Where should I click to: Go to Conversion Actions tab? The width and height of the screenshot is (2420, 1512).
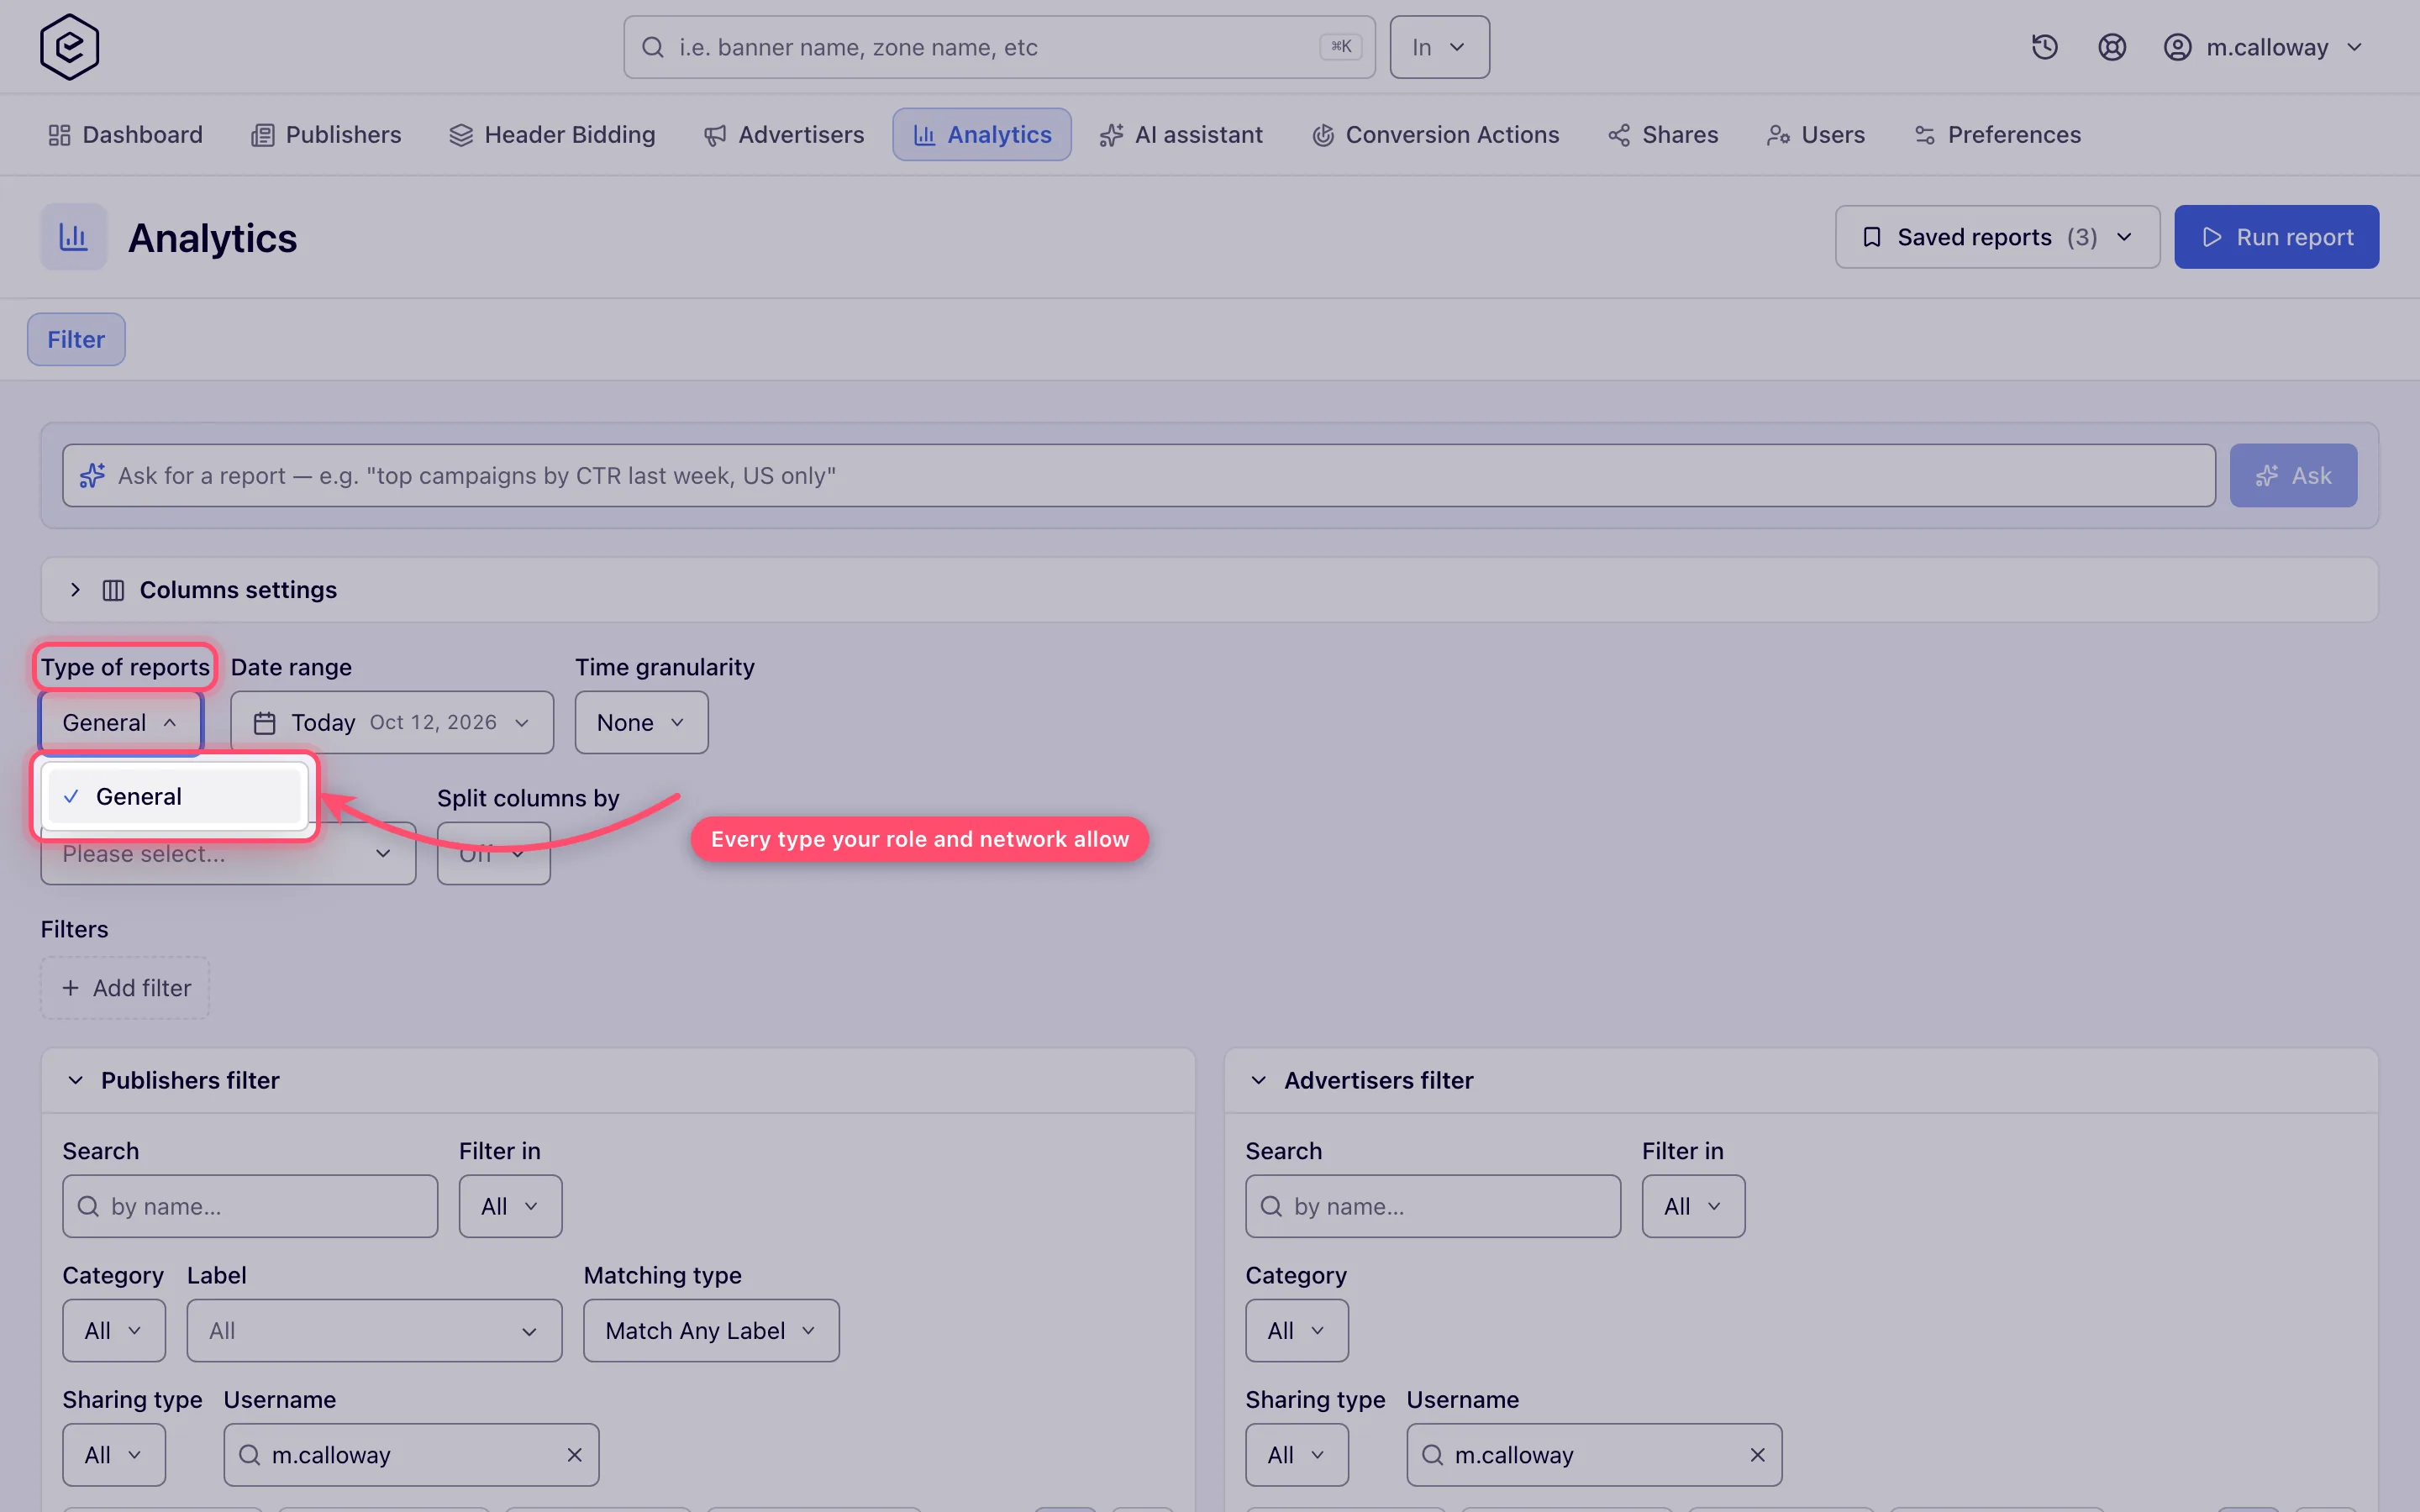(1435, 135)
